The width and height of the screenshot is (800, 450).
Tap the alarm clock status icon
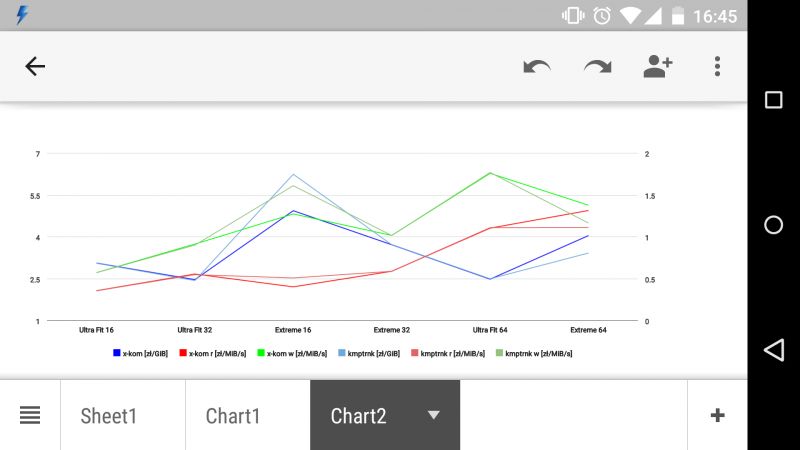[602, 16]
